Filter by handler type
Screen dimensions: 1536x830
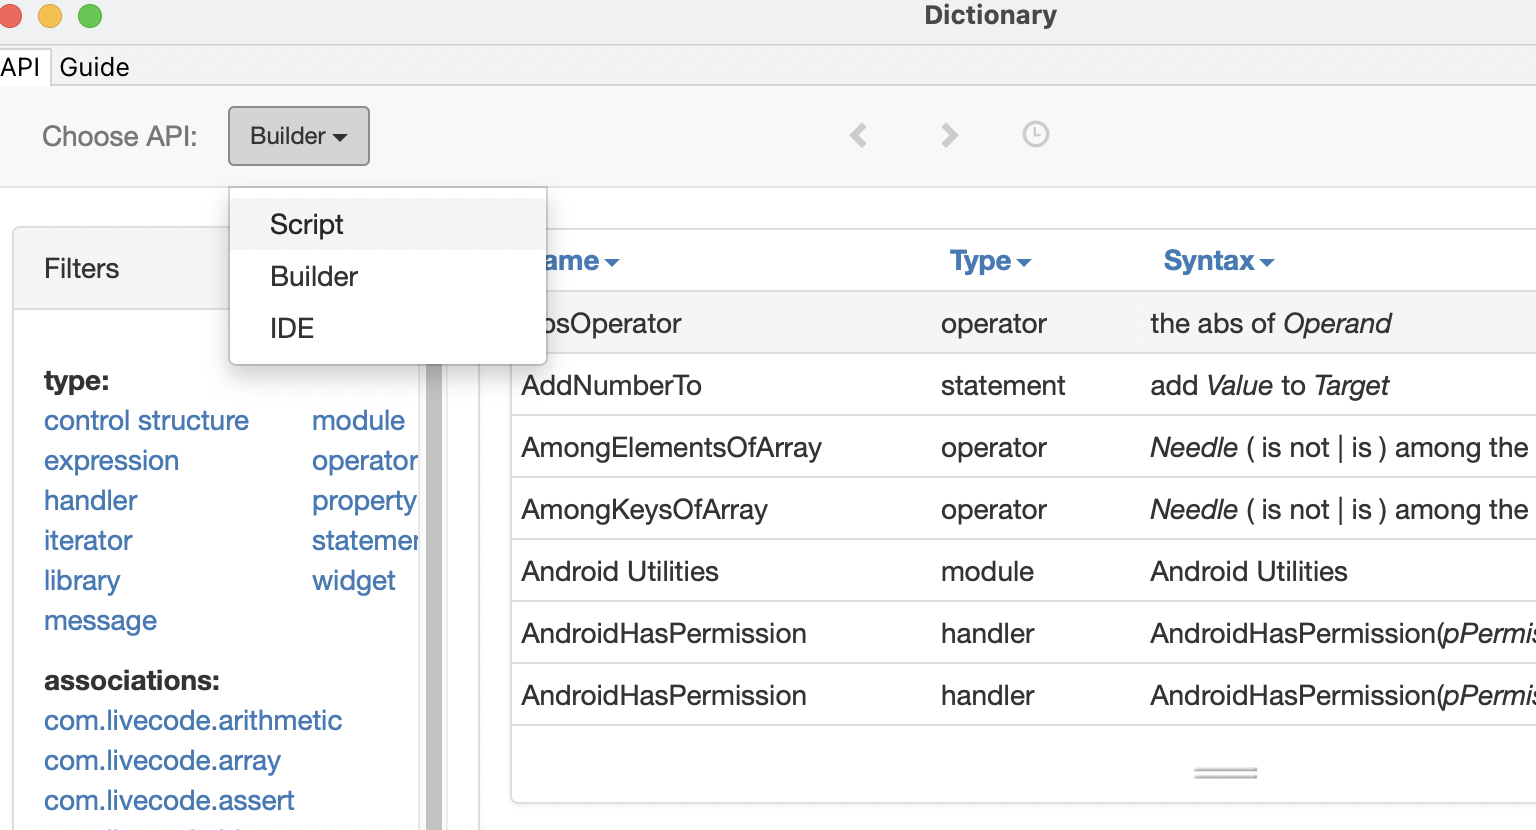pos(90,501)
